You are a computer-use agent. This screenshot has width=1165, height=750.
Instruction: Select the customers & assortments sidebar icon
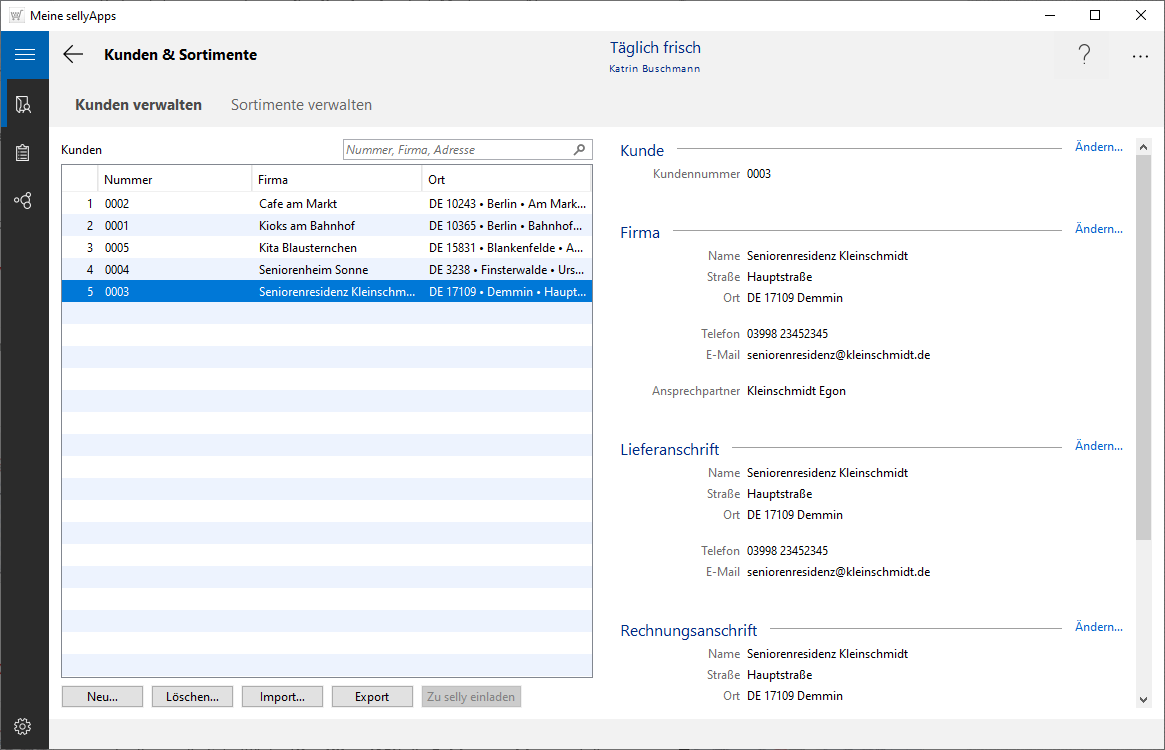coord(24,104)
